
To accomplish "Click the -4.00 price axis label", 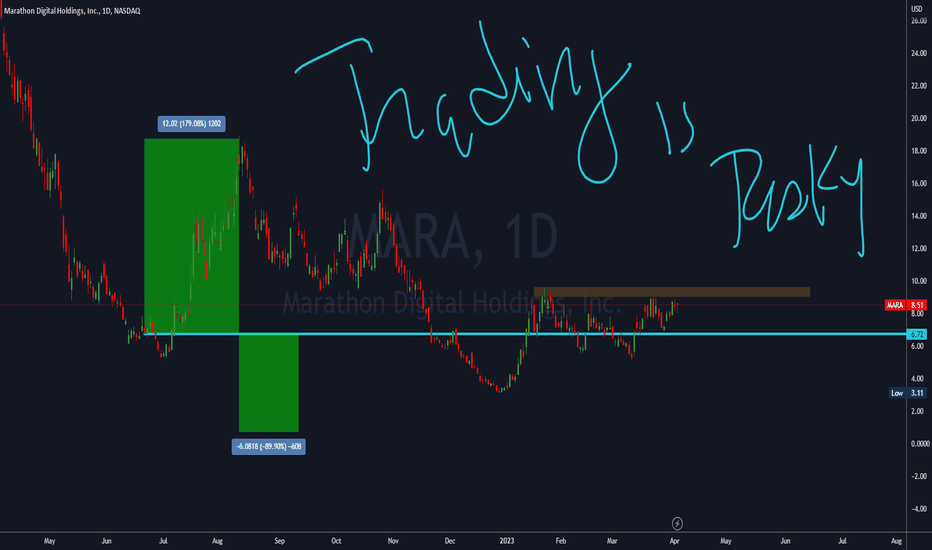I will (x=918, y=509).
